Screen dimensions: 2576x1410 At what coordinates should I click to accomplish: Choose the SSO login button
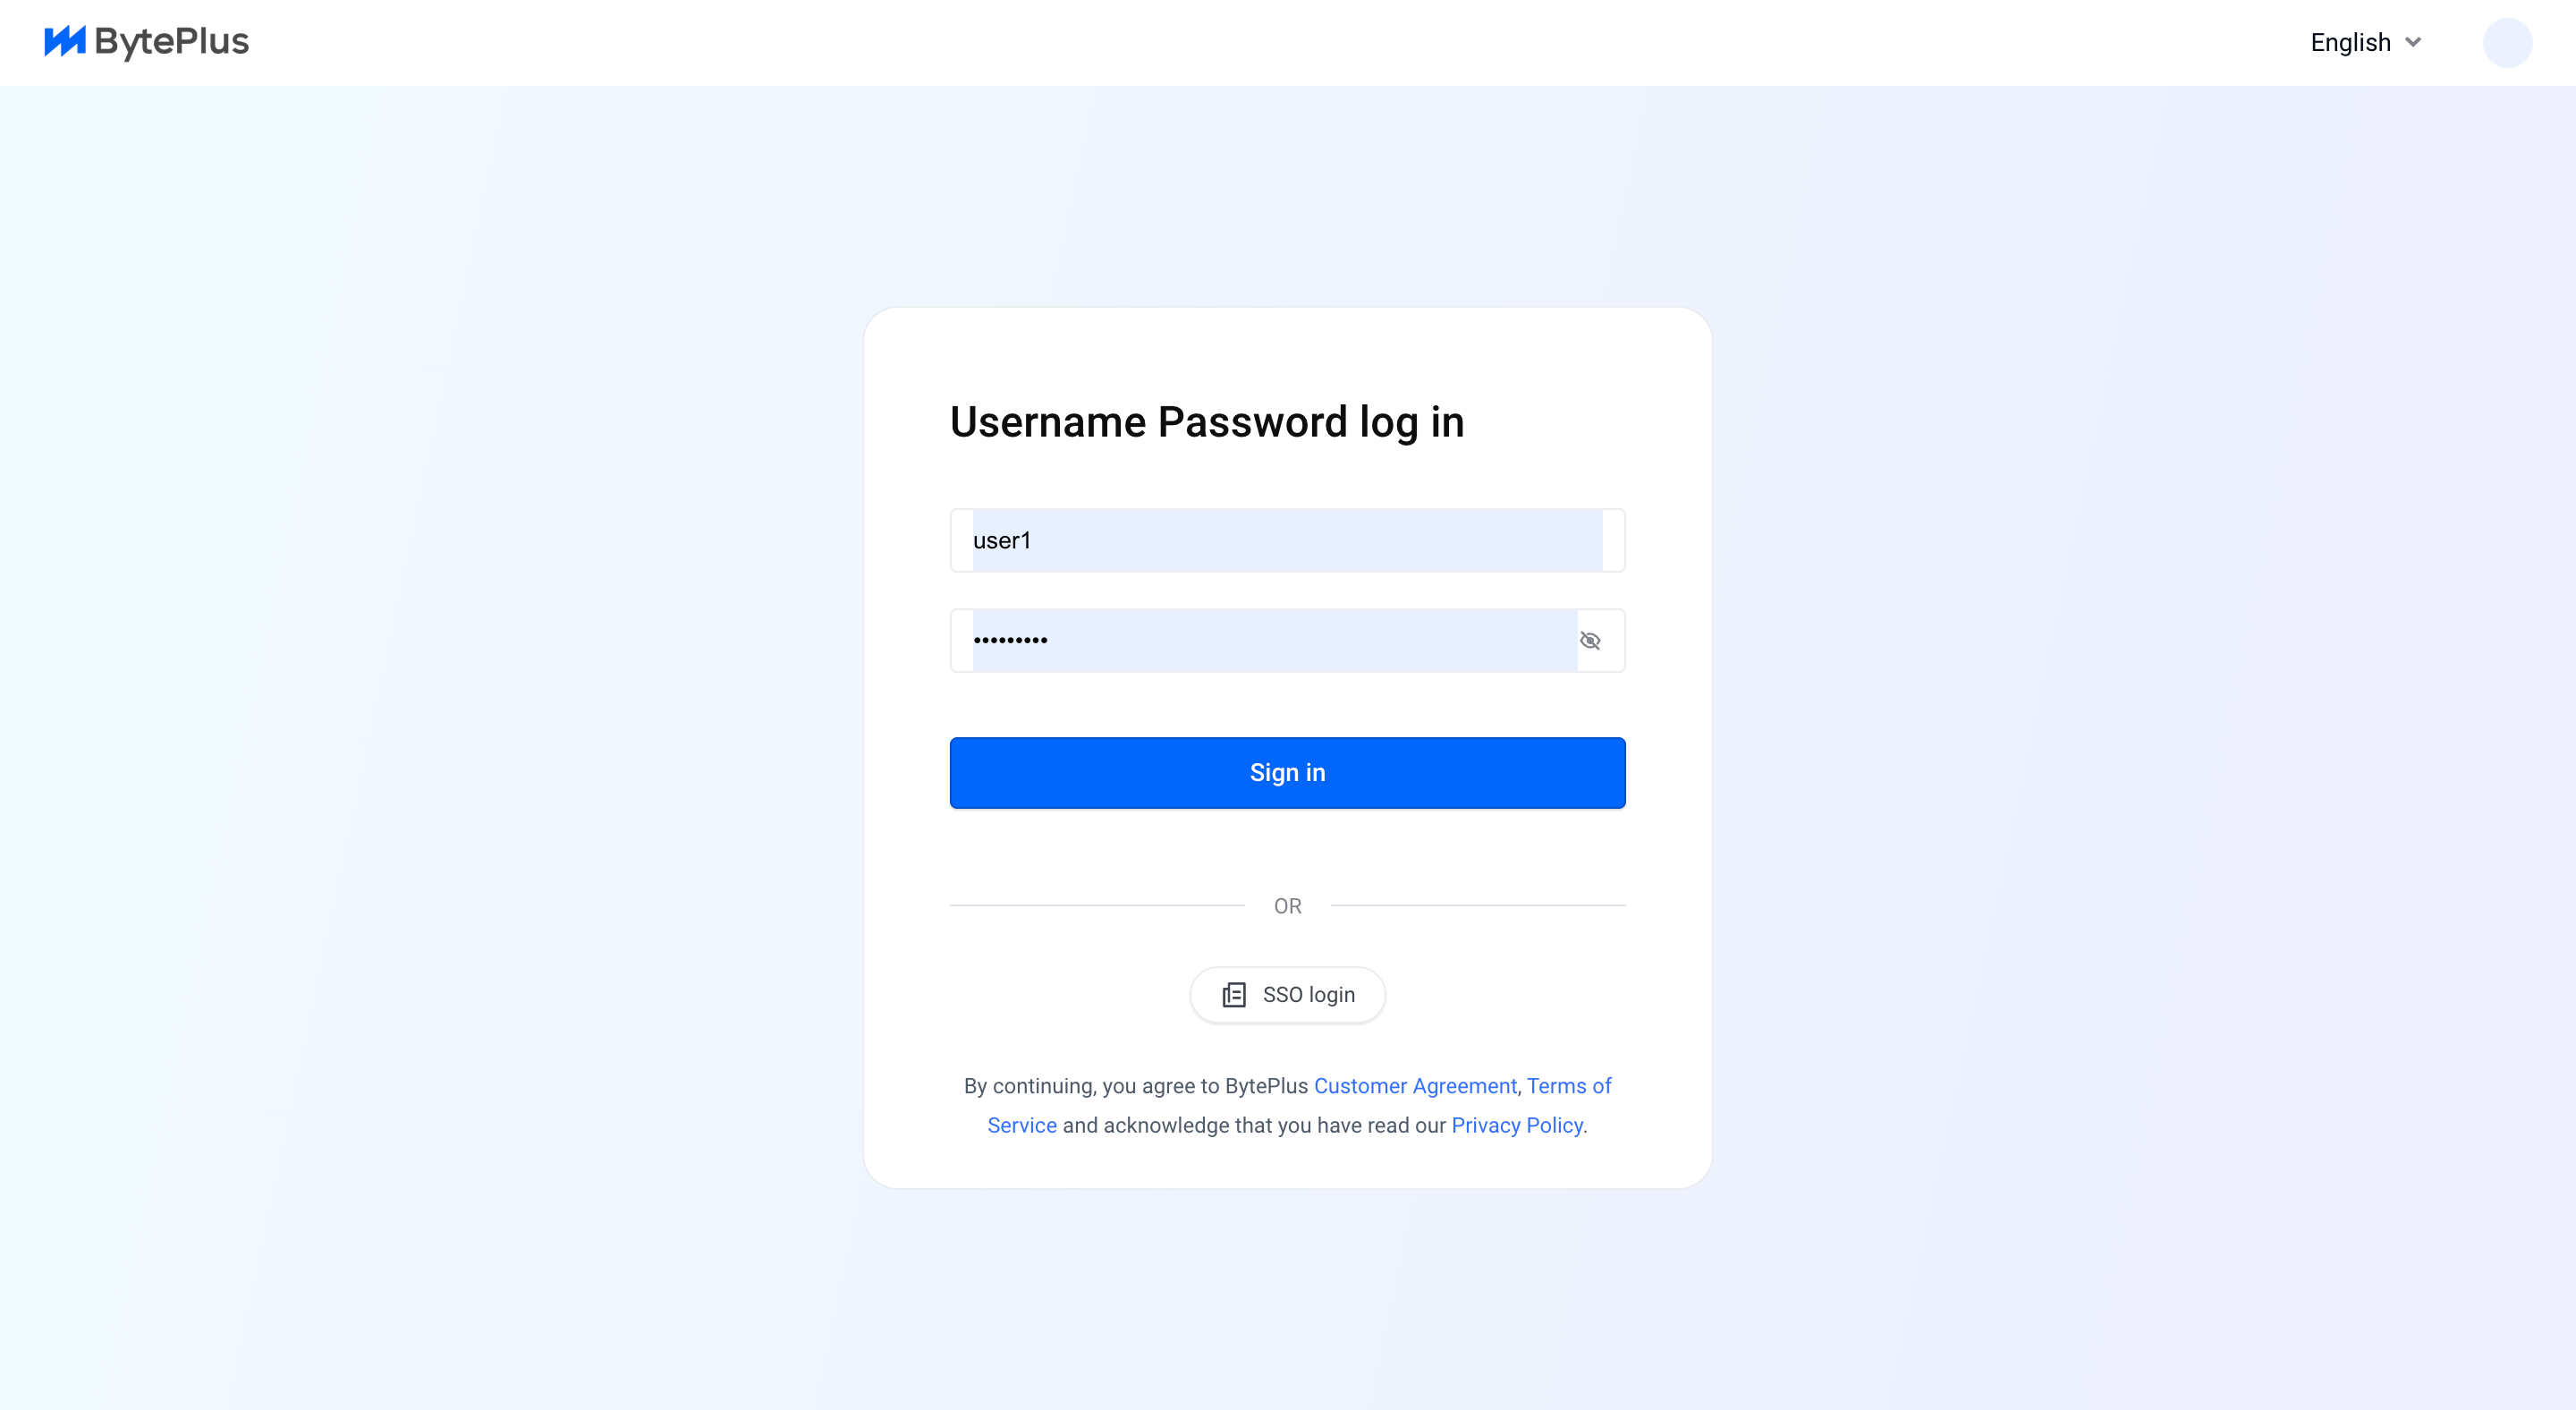point(1287,994)
